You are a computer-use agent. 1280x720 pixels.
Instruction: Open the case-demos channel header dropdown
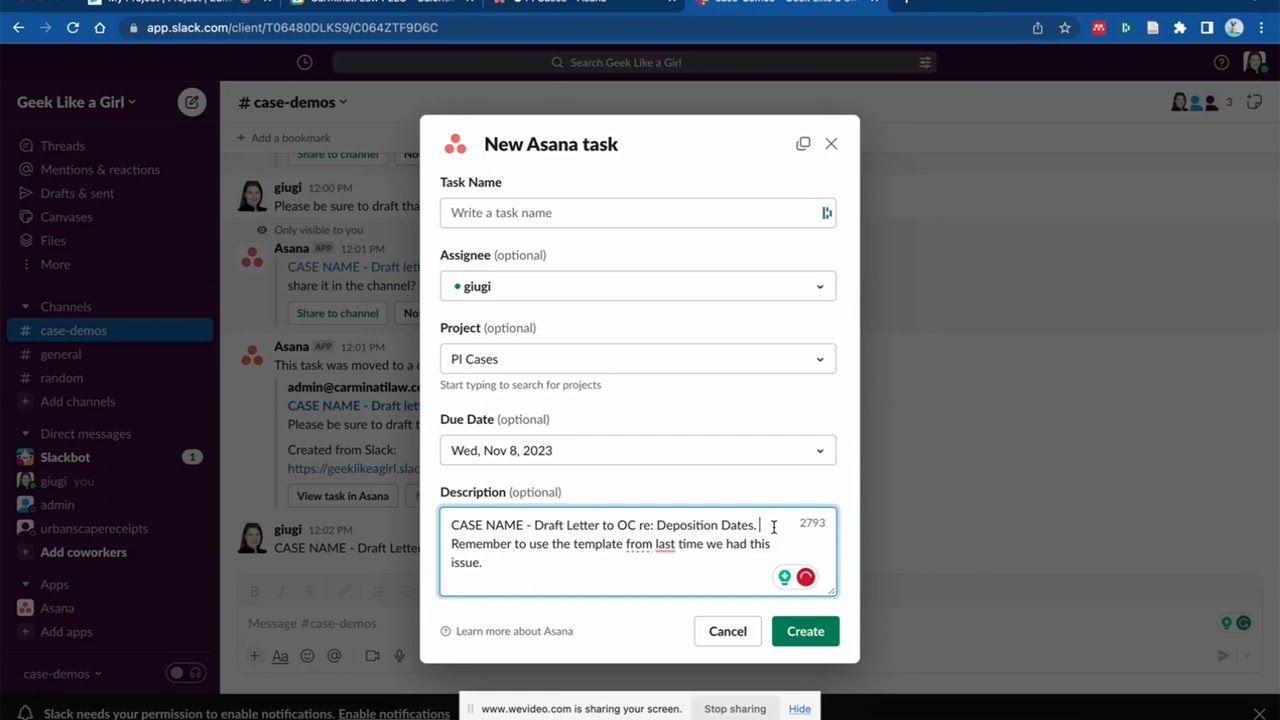click(x=293, y=102)
